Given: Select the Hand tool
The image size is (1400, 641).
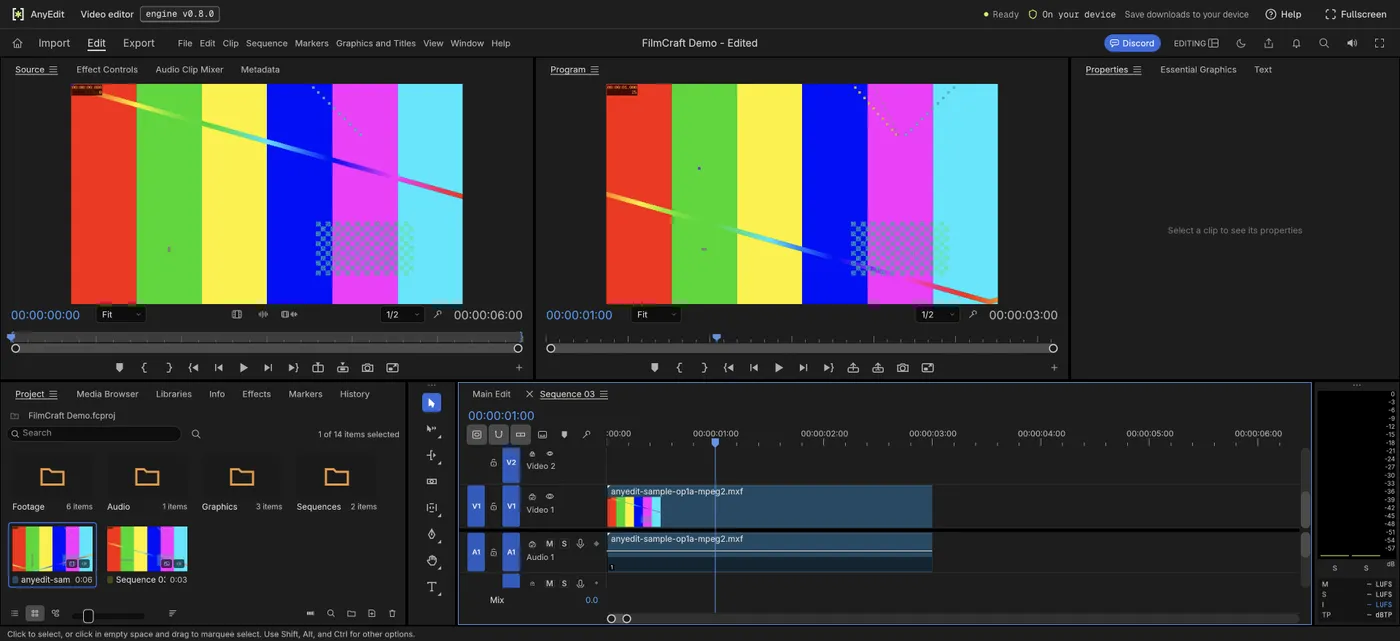Looking at the screenshot, I should (x=431, y=560).
